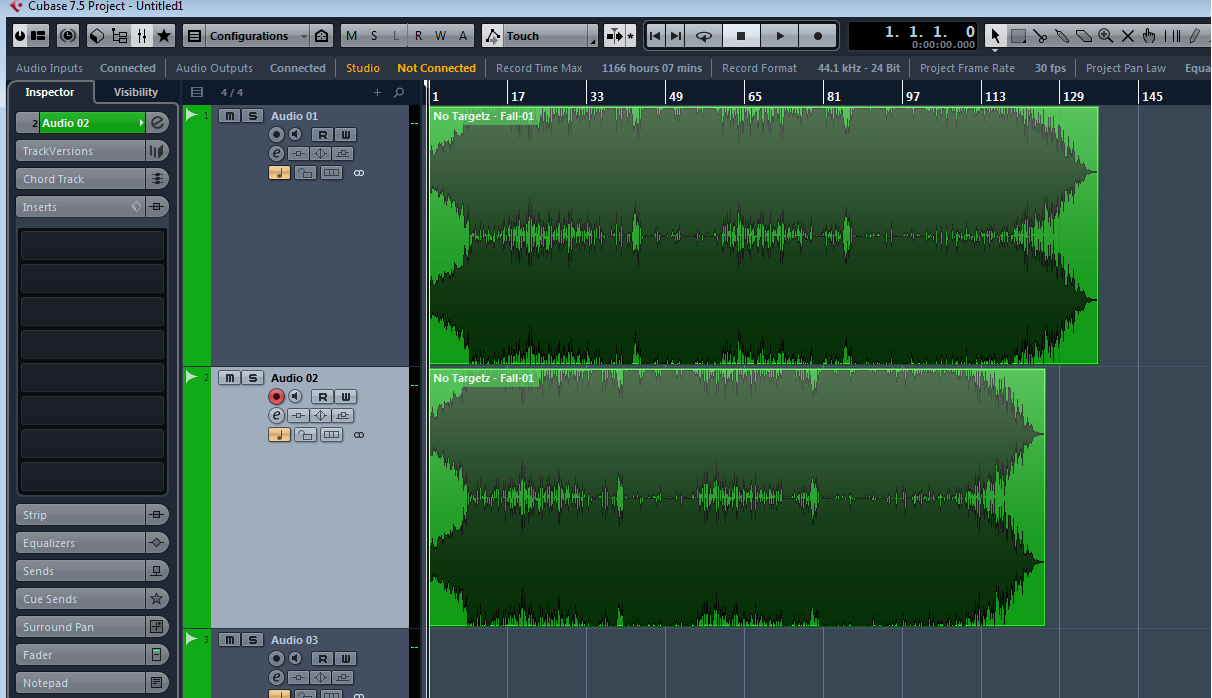Open the Configurations dropdown

pos(248,36)
